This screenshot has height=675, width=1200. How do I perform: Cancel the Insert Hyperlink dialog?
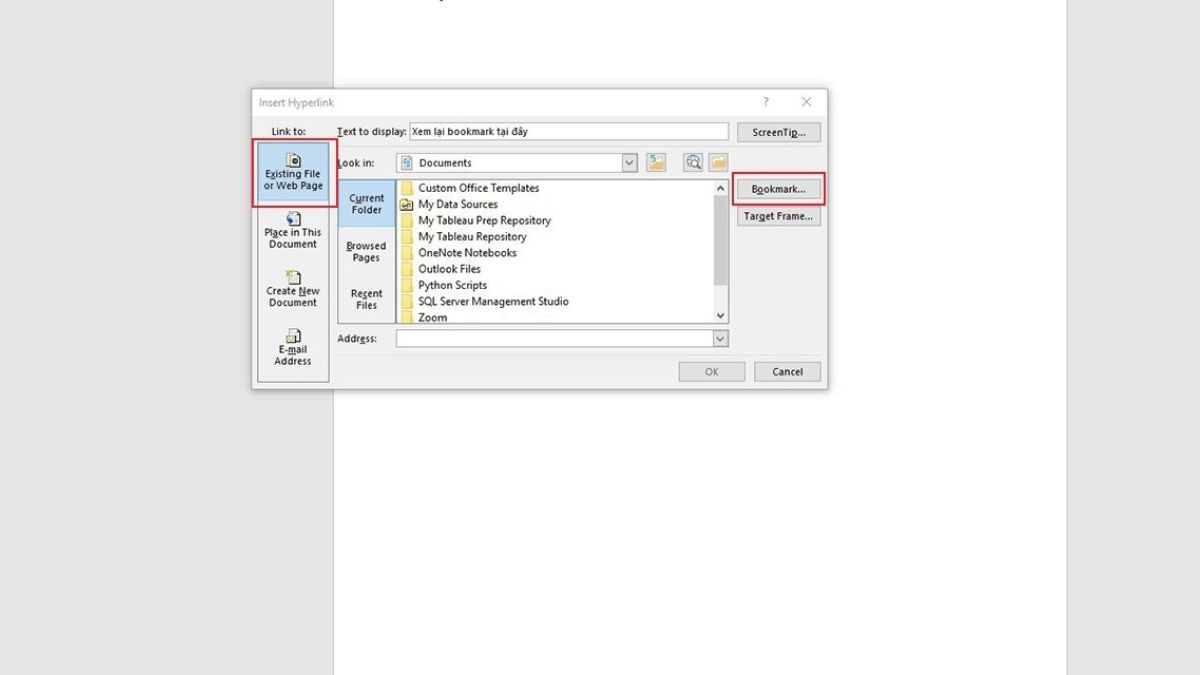point(787,372)
